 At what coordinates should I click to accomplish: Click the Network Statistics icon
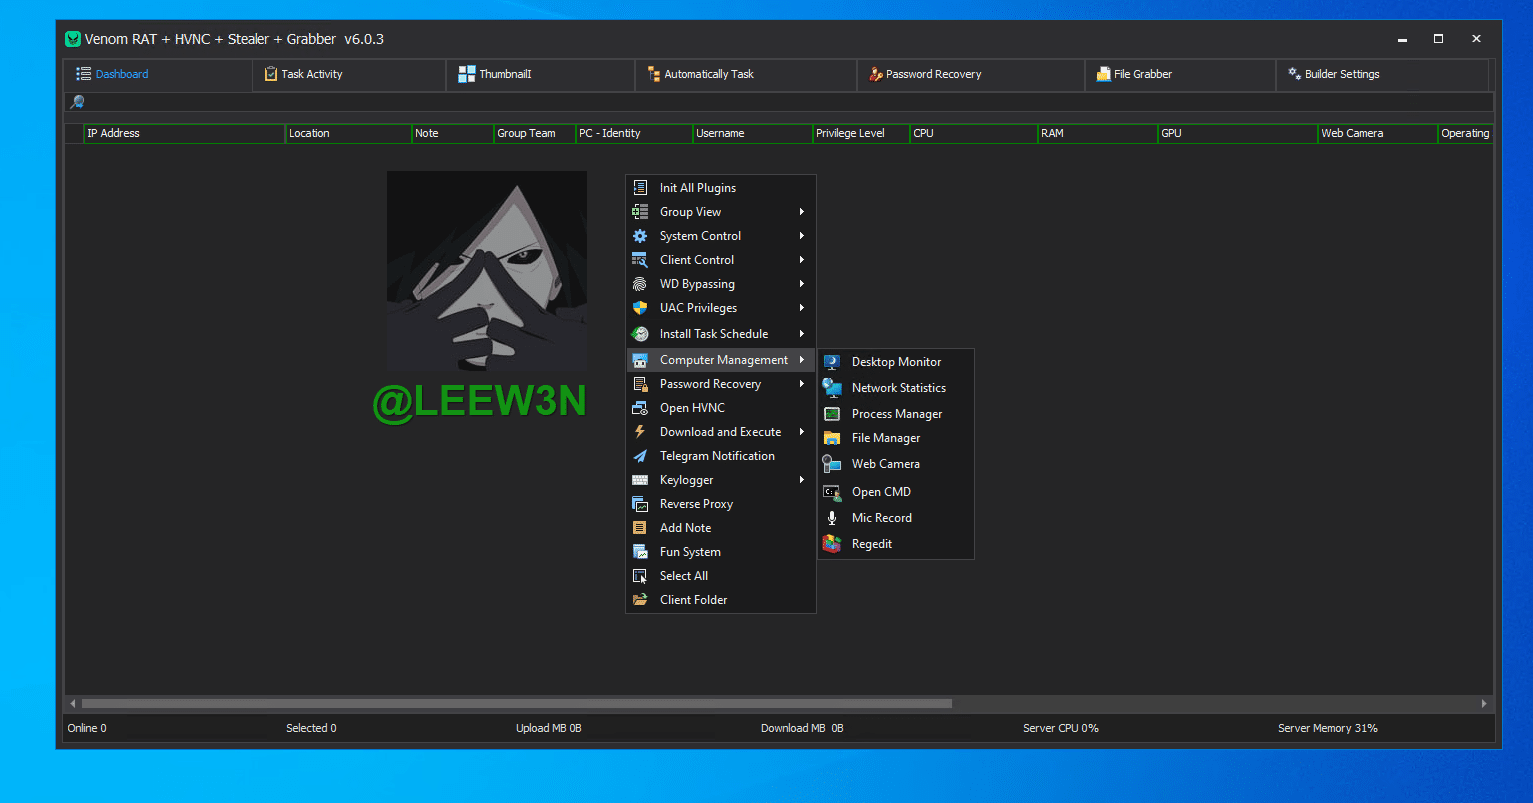click(832, 388)
